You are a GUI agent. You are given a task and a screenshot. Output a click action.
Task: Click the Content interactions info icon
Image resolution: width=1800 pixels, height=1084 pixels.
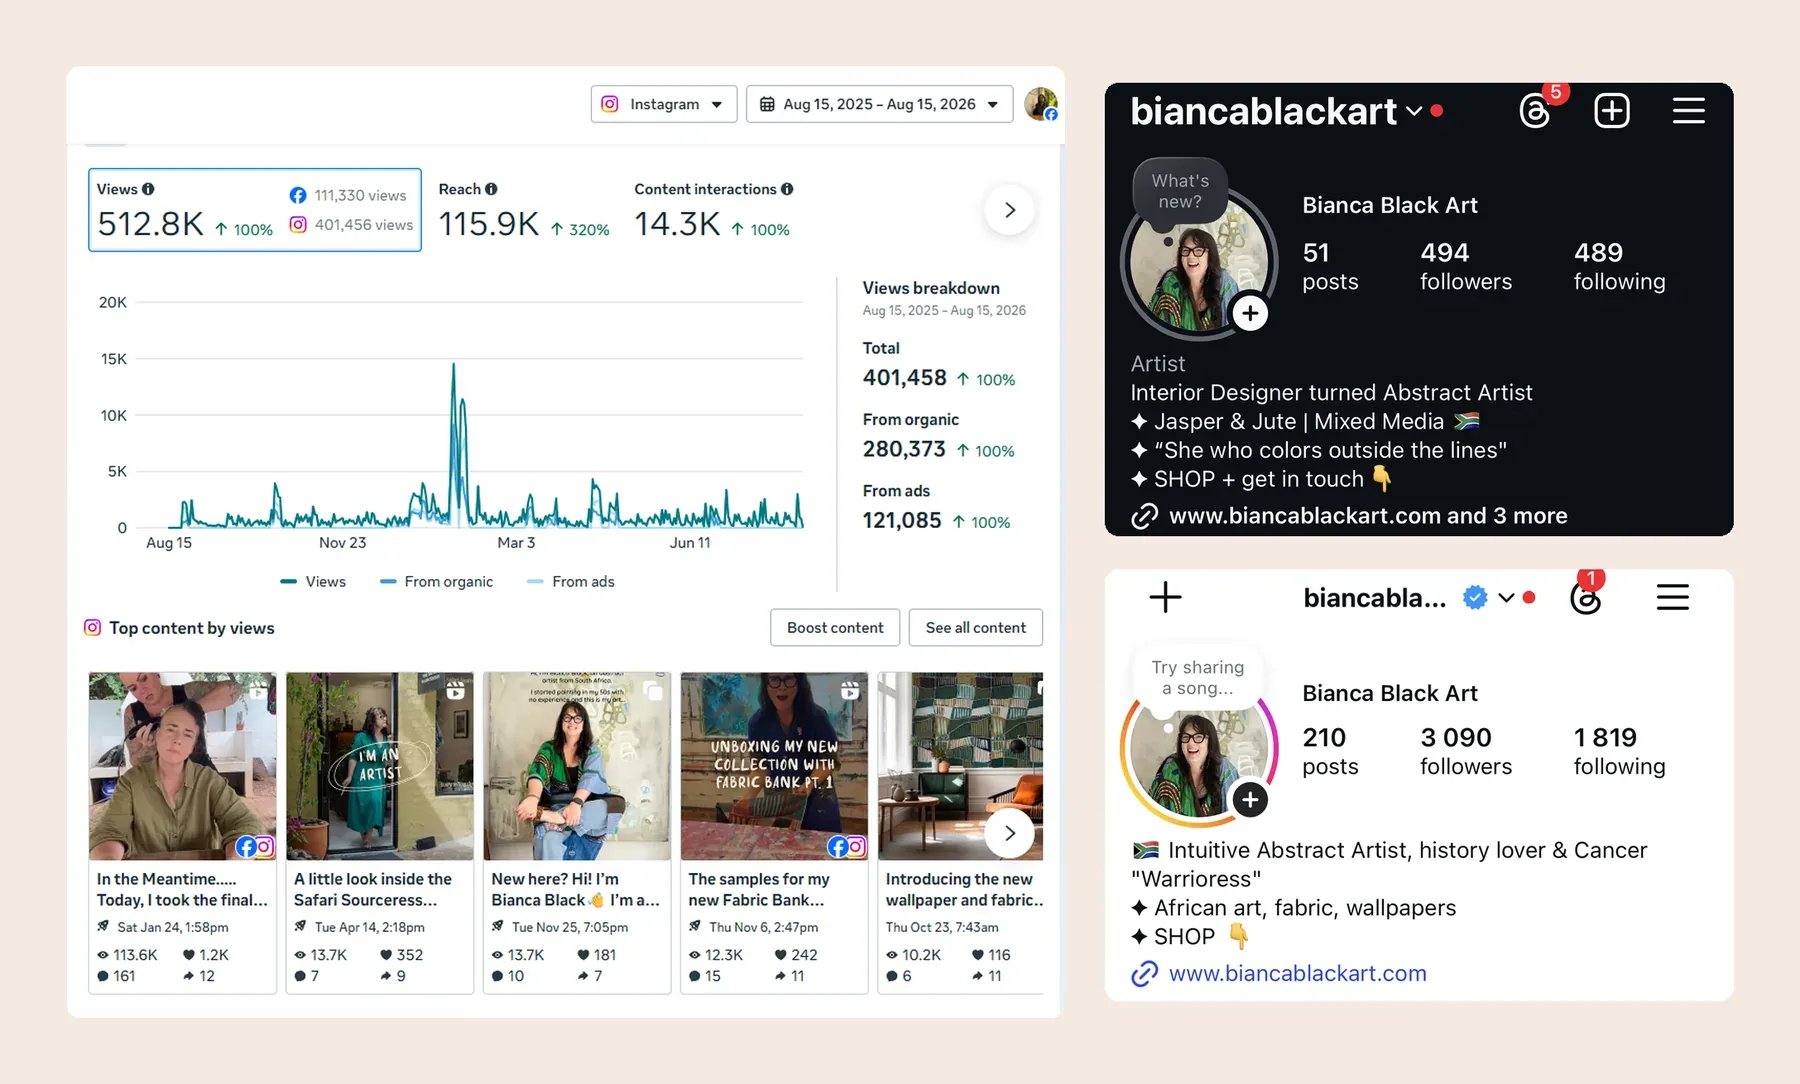[787, 189]
